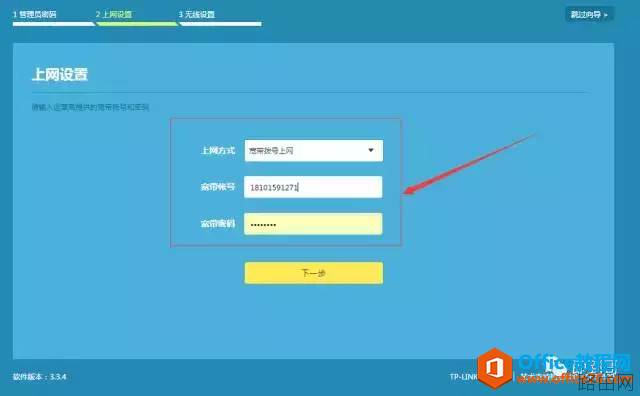This screenshot has height=396, width=640.
Task: Click the green progress bar under step 2
Action: pyautogui.click(x=137, y=24)
